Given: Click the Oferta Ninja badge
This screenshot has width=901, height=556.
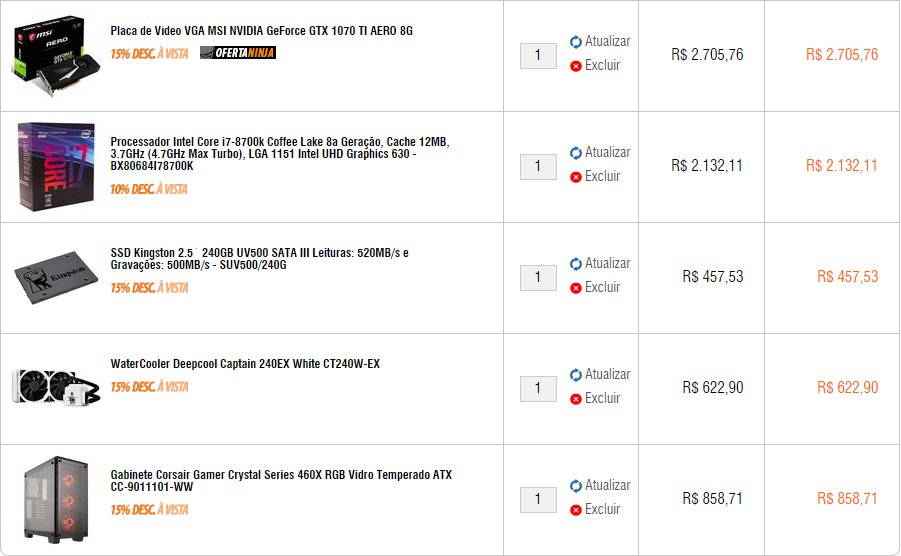Looking at the screenshot, I should pyautogui.click(x=238, y=53).
